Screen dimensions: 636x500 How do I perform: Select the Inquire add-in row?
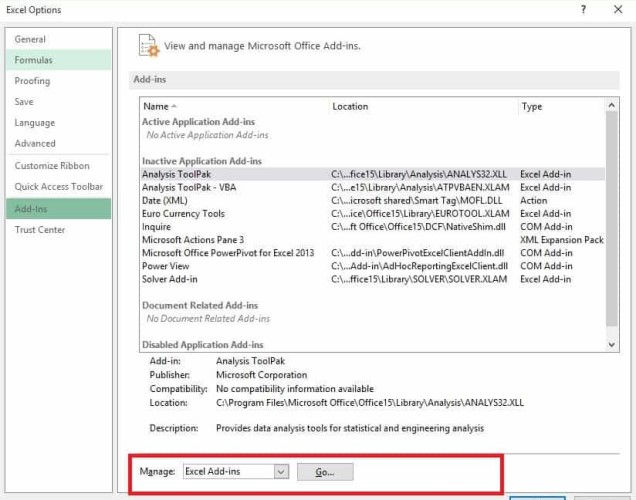coord(373,227)
